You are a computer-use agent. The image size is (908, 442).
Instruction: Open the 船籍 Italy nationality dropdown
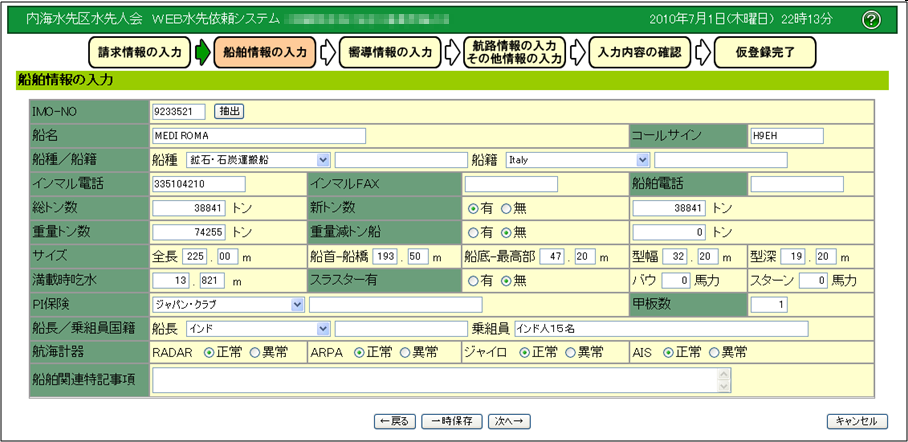(x=642, y=159)
